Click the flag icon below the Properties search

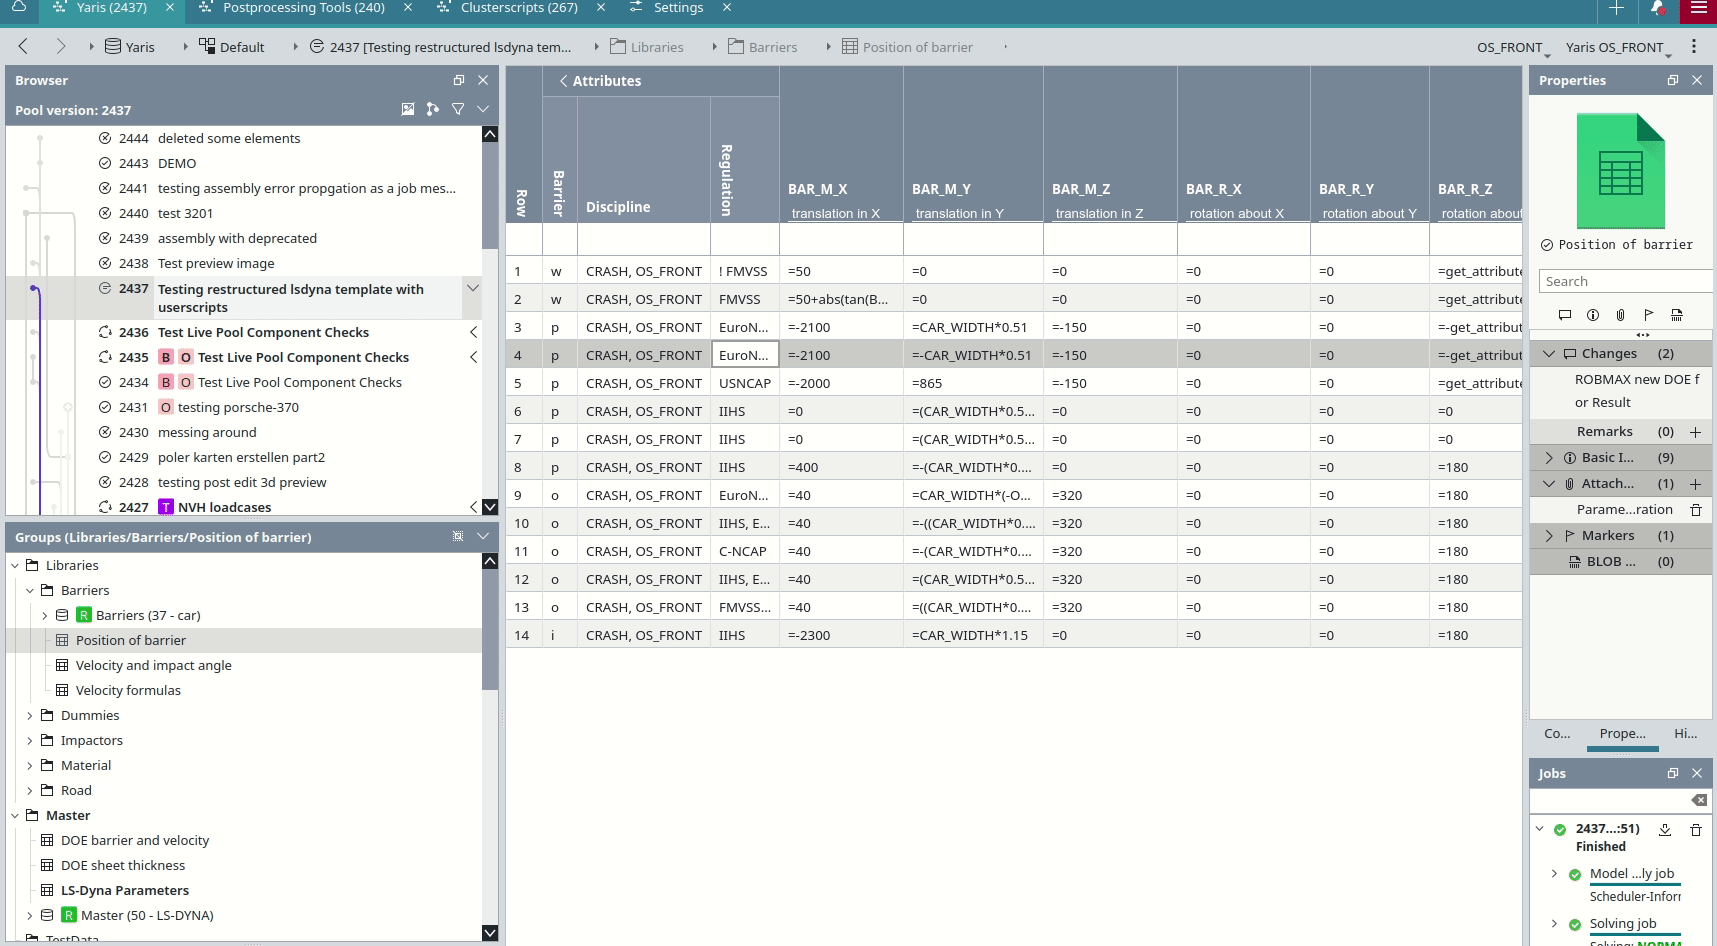click(1649, 314)
